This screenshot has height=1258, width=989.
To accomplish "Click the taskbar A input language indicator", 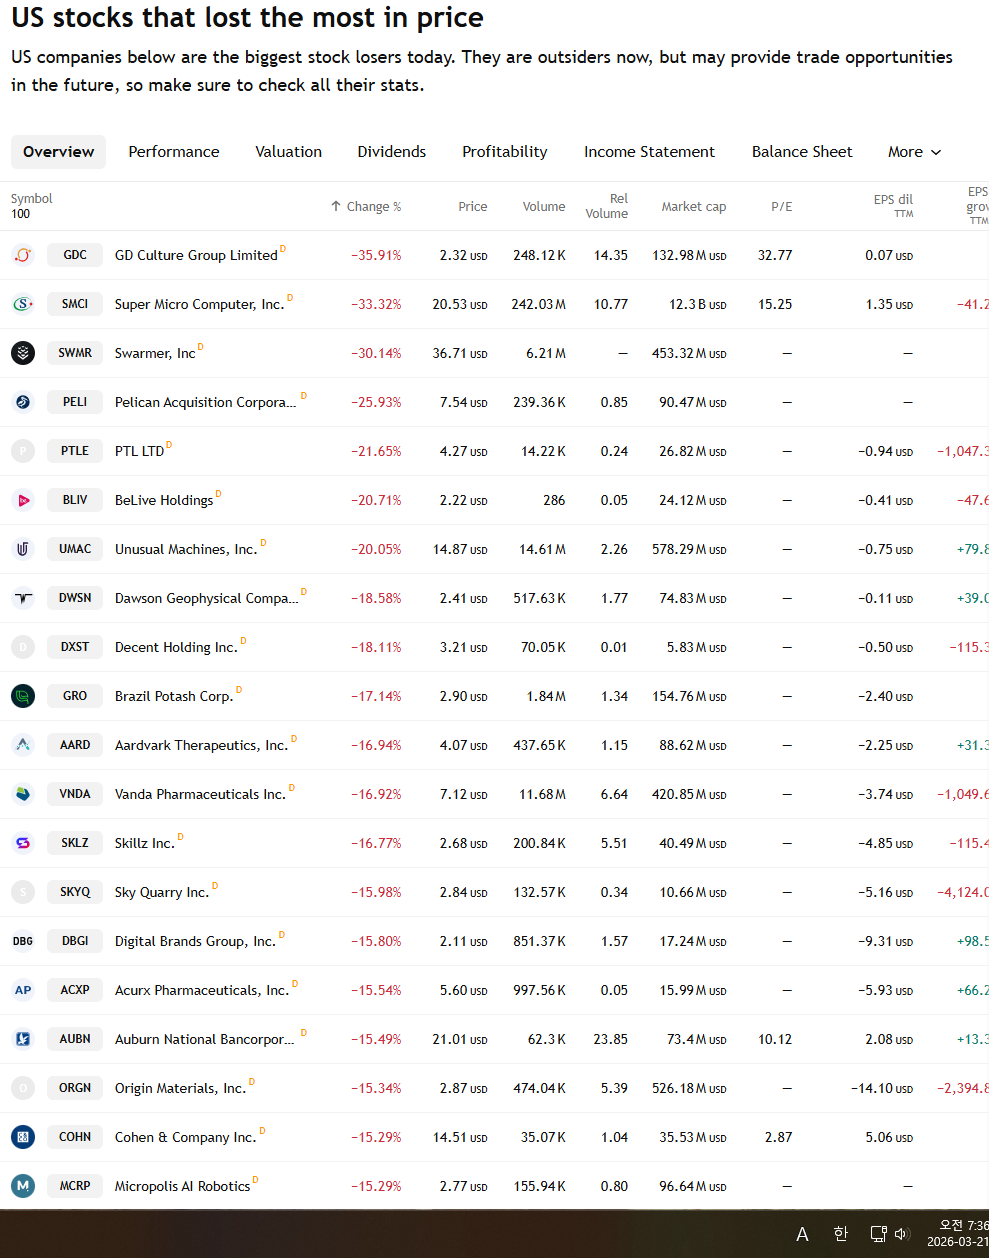I will tap(802, 1234).
